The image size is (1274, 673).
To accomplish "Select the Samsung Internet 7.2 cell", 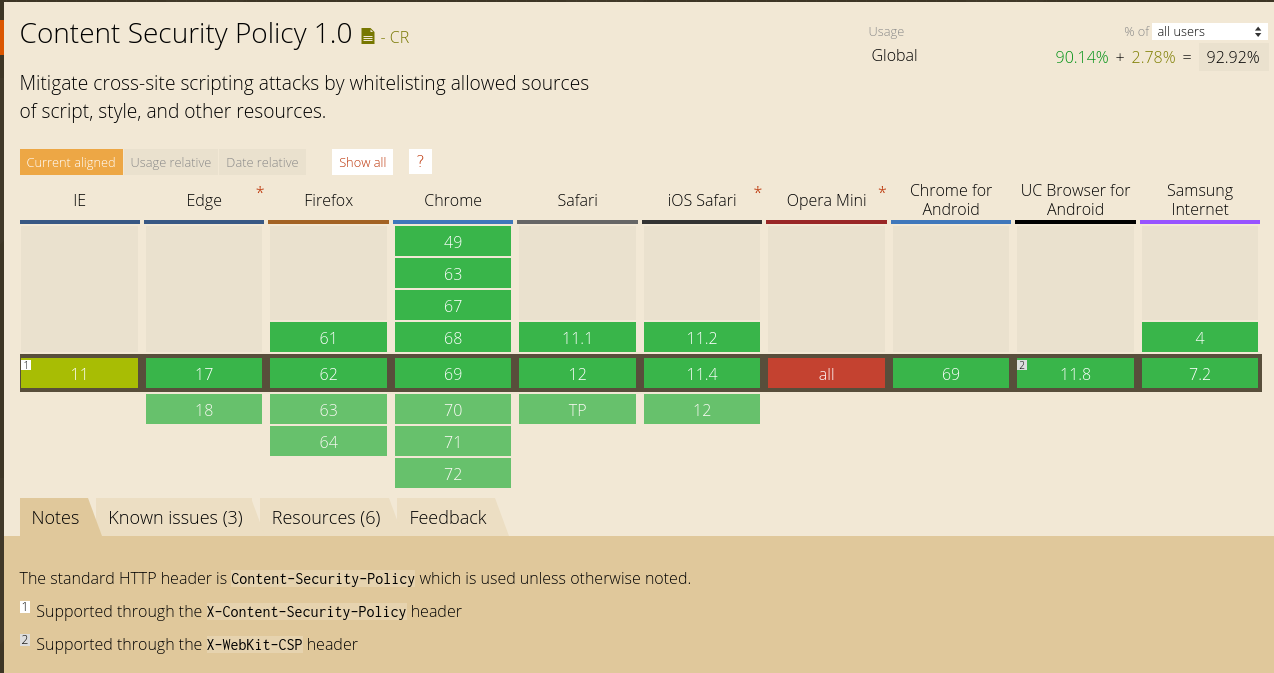I will coord(1200,374).
